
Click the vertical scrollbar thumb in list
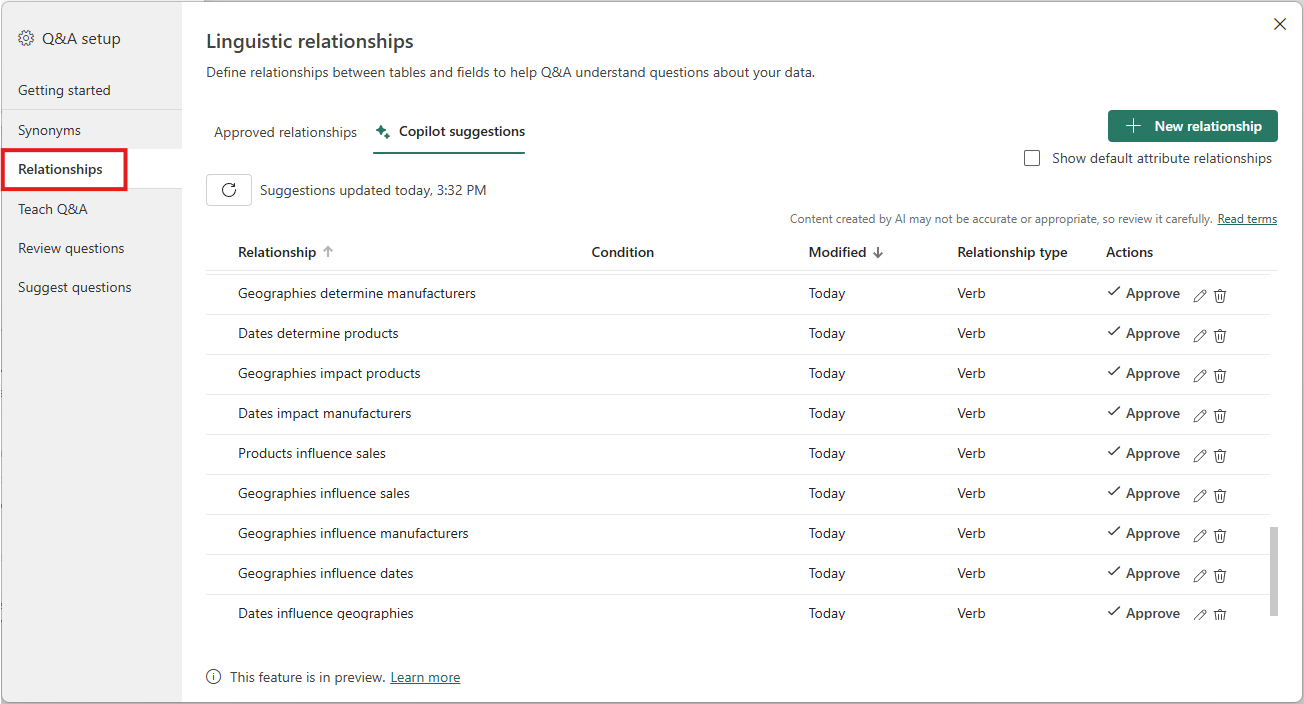click(x=1273, y=571)
